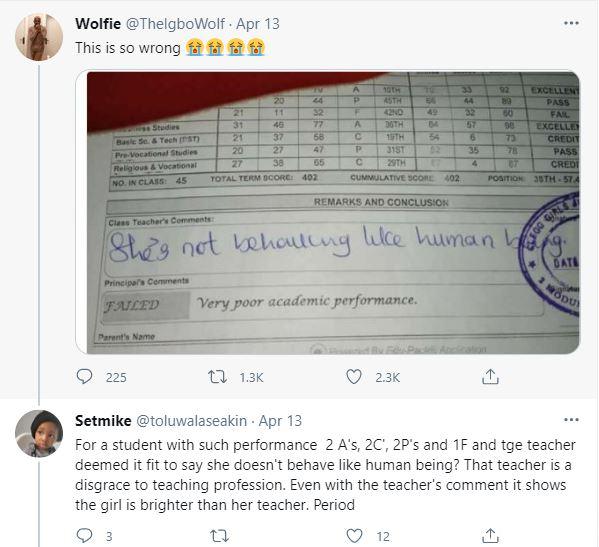Open reply icon on Wolfie's tweet
599x547 pixels.
[84, 377]
